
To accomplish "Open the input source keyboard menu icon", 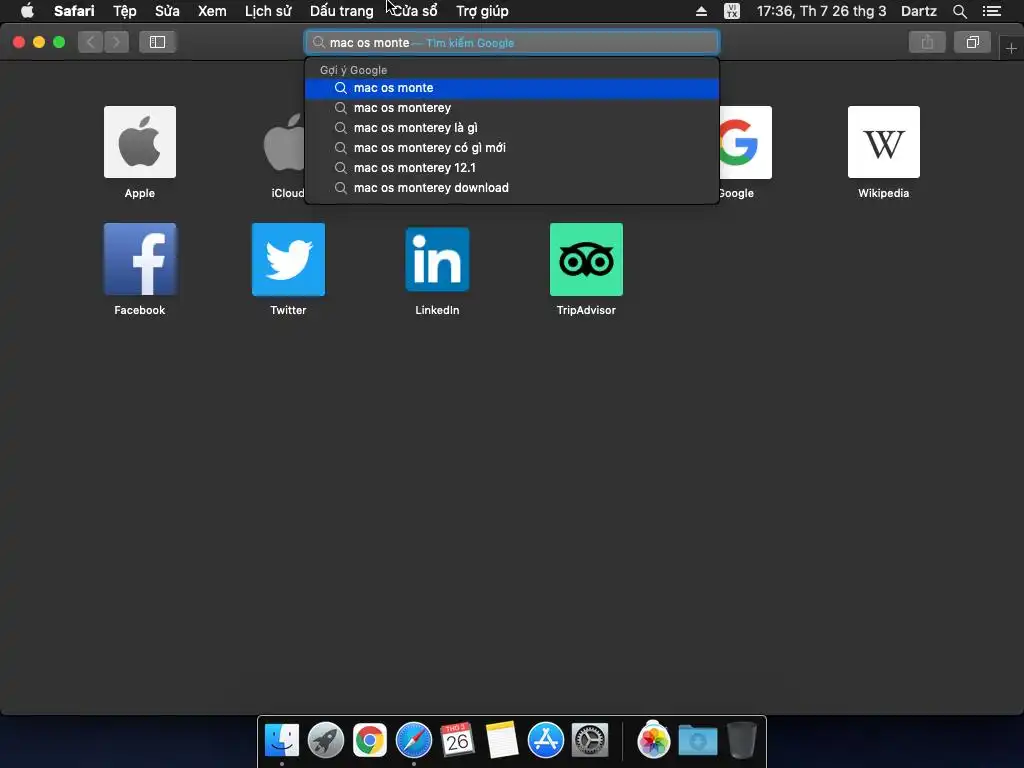I will [732, 11].
